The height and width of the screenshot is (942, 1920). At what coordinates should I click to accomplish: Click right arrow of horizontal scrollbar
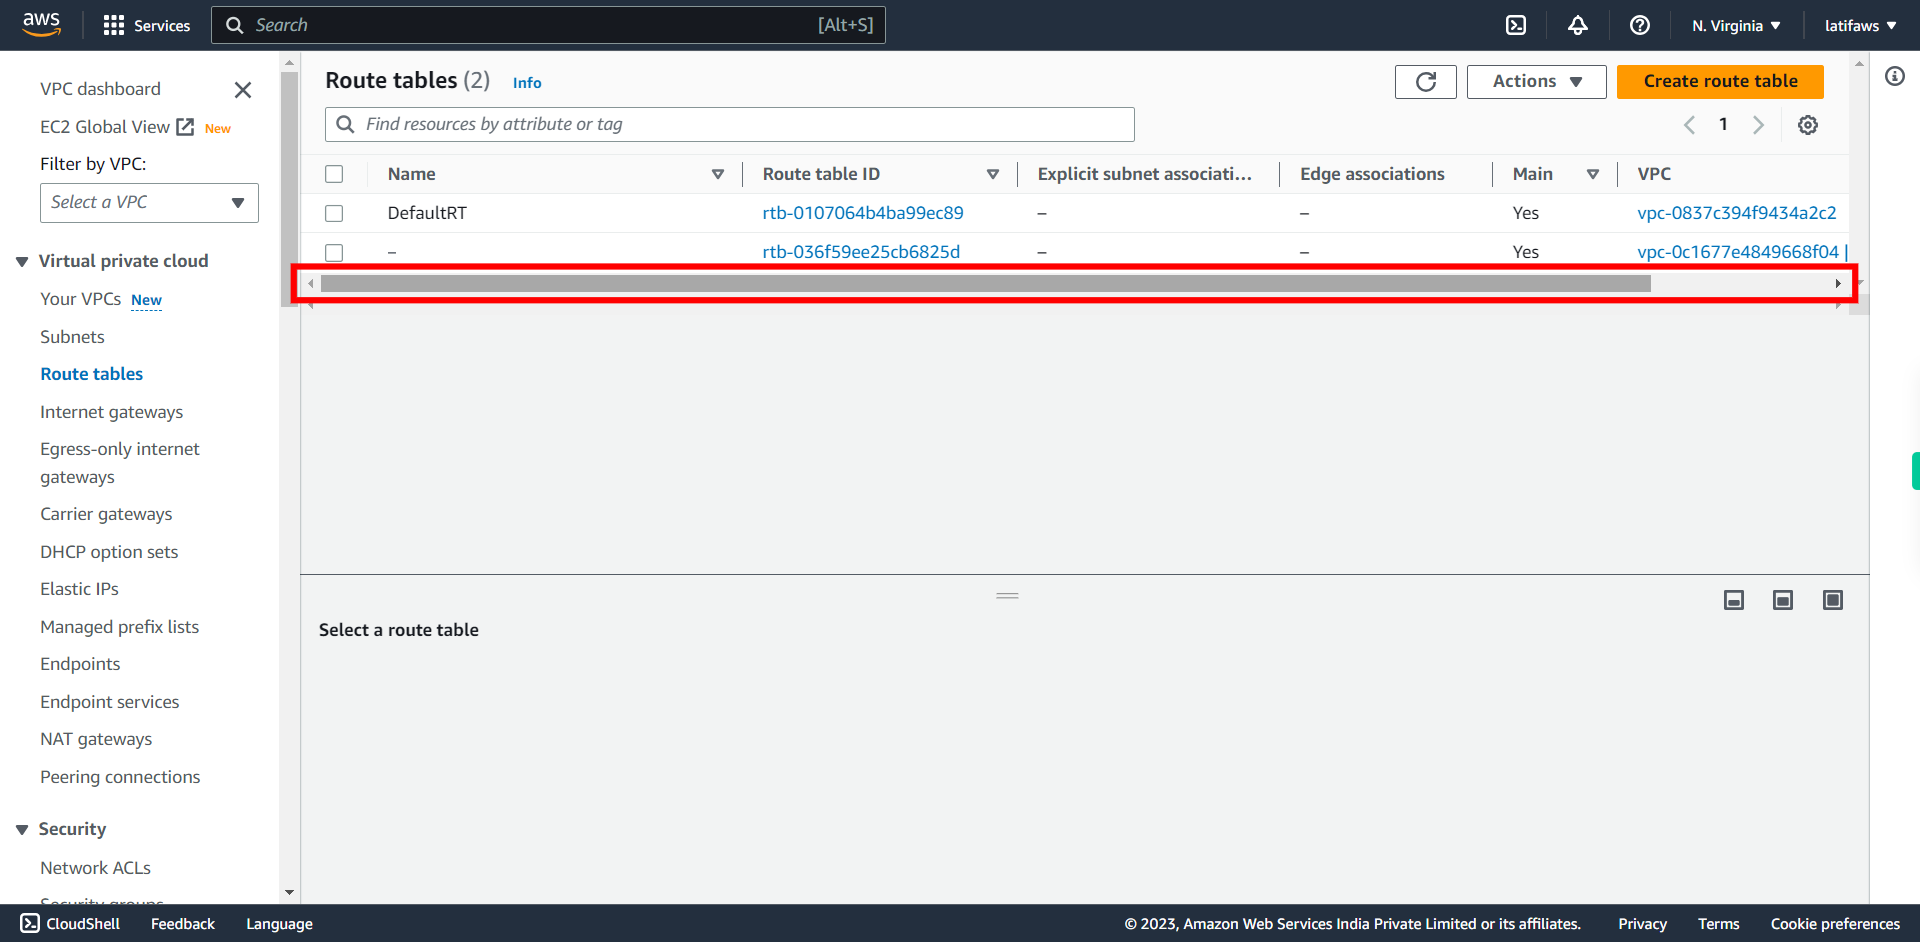pos(1838,284)
